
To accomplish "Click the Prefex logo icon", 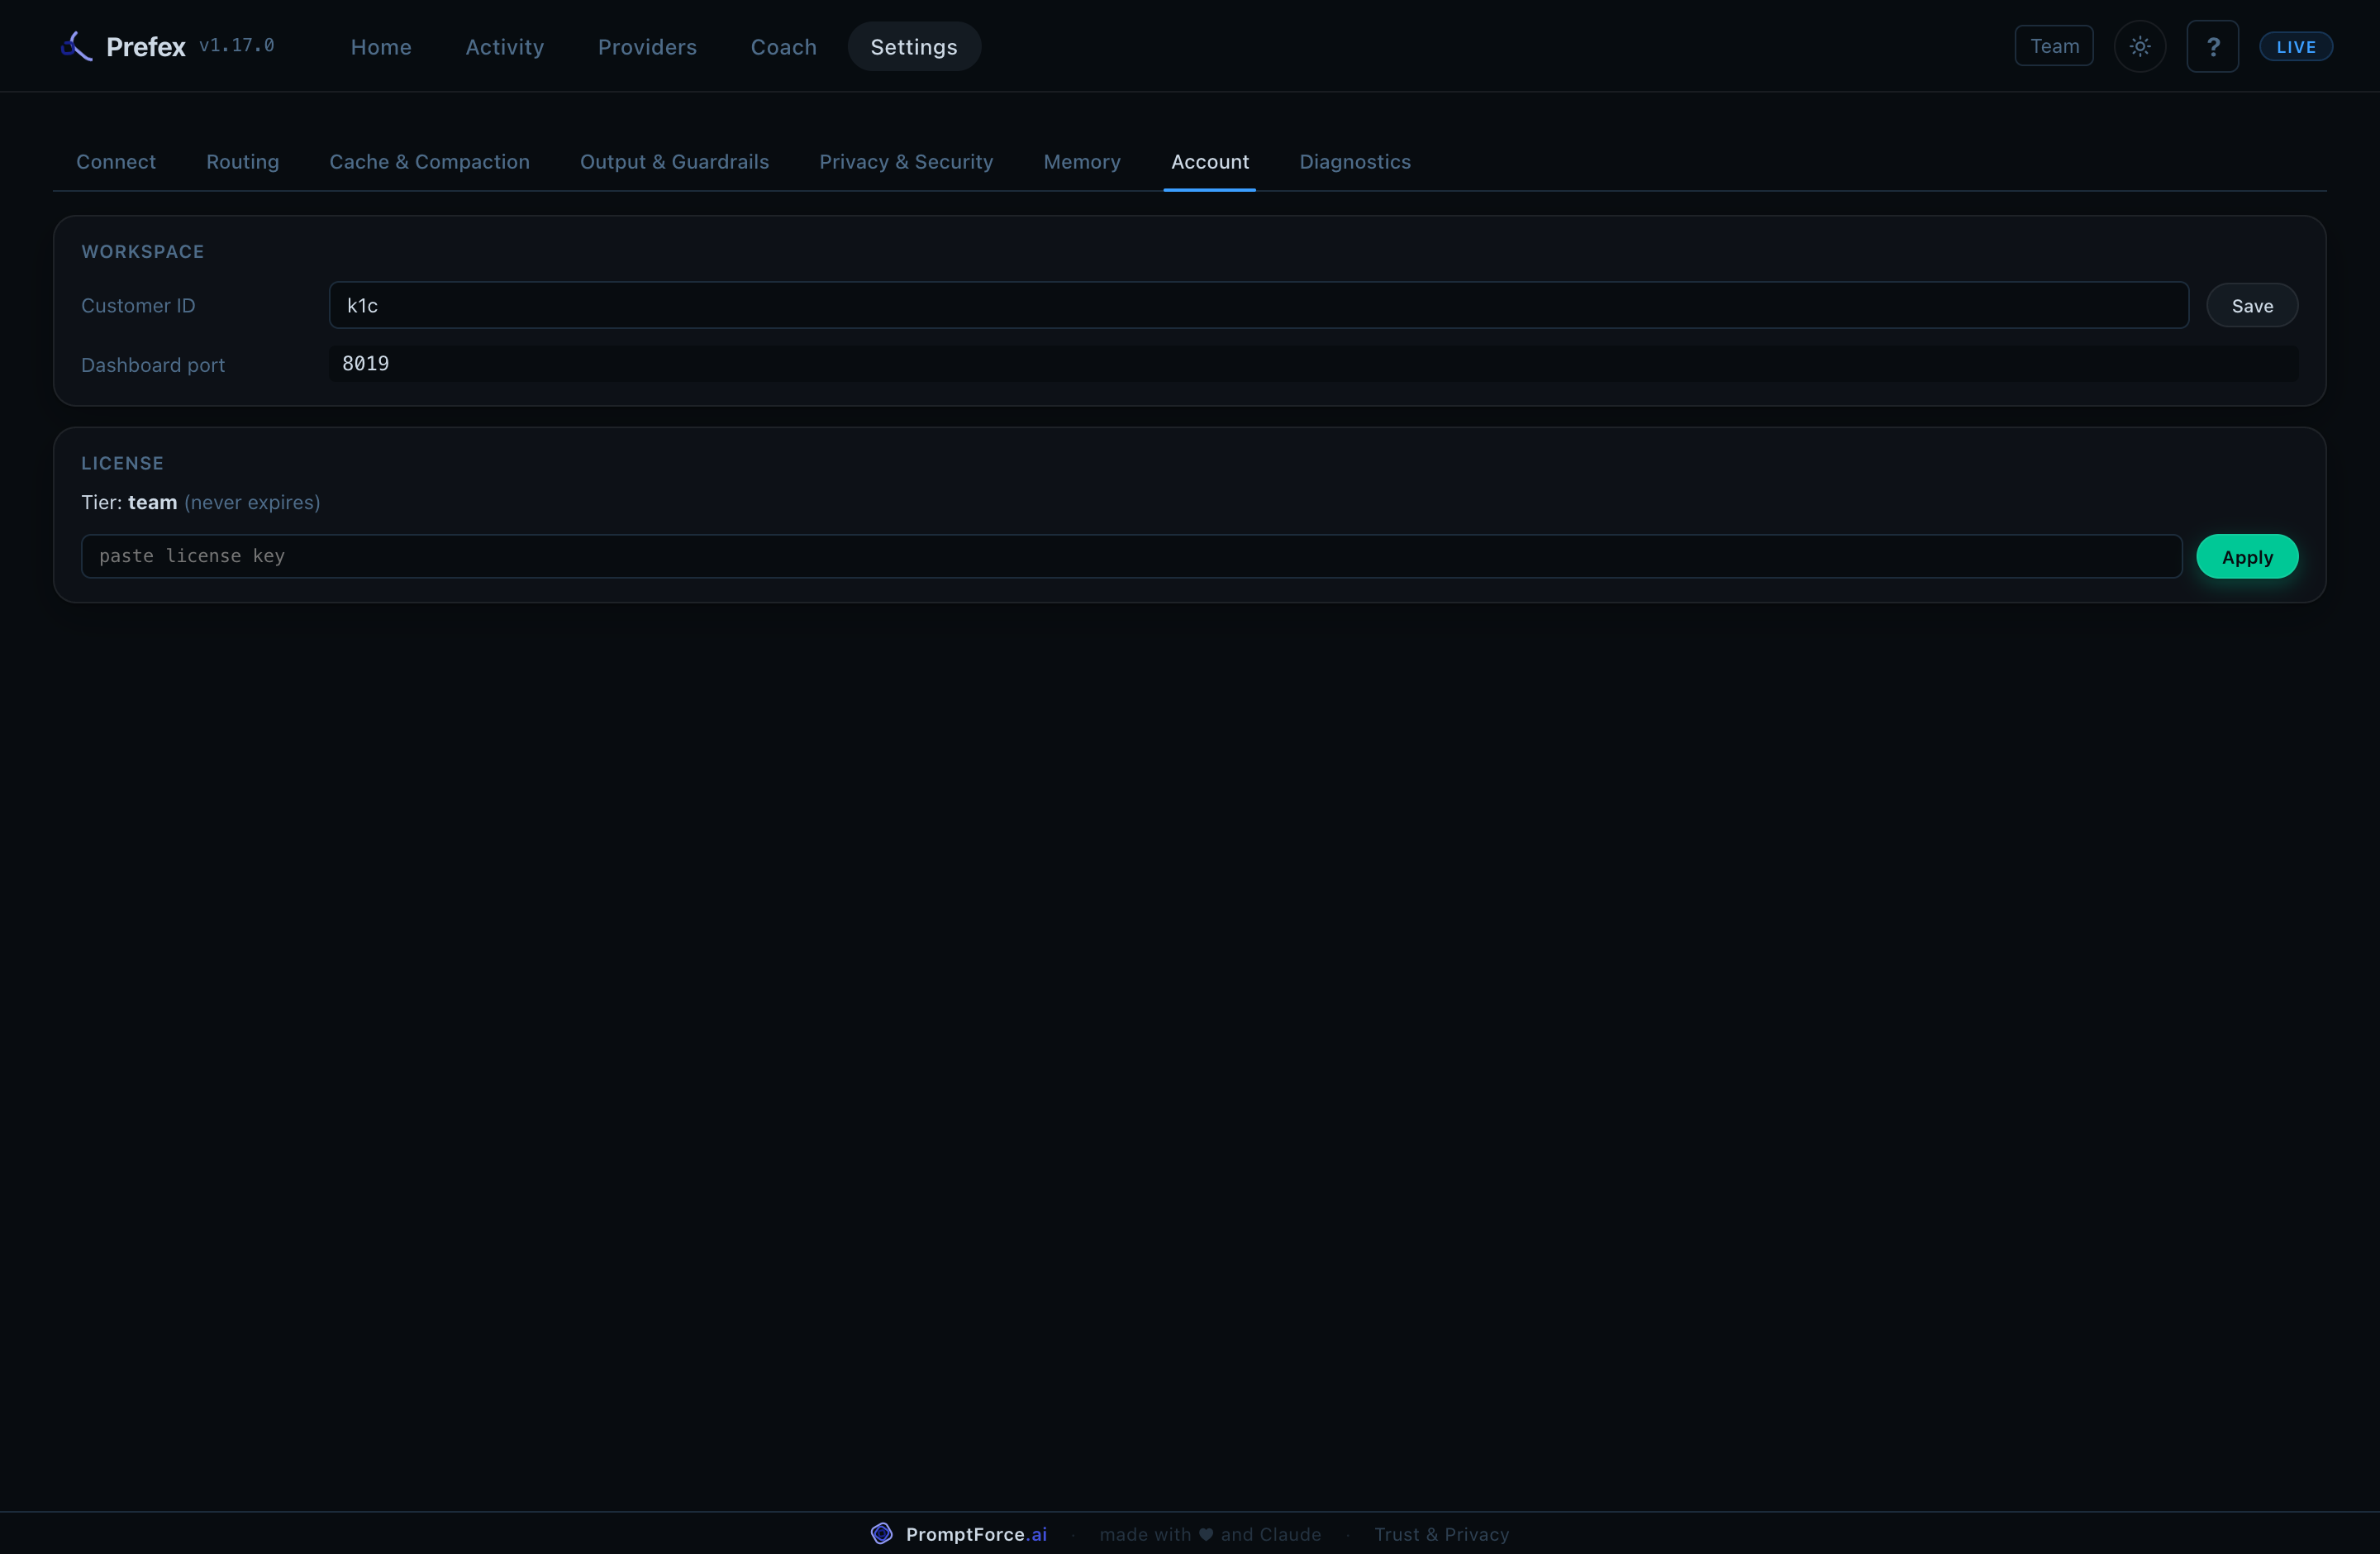I will click(x=77, y=46).
